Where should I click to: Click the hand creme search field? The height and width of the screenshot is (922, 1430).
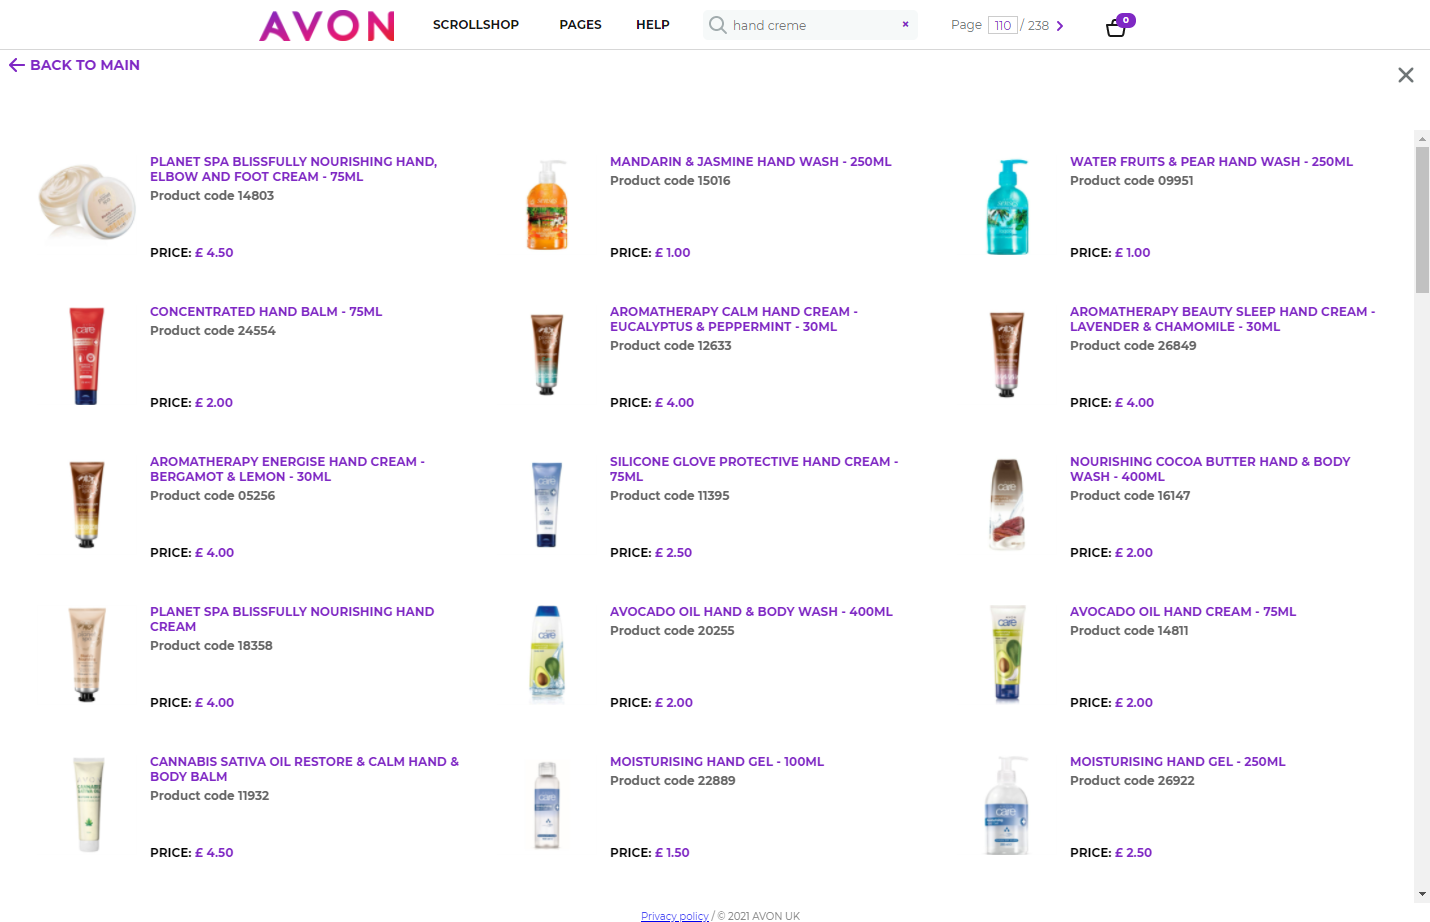[x=810, y=25]
